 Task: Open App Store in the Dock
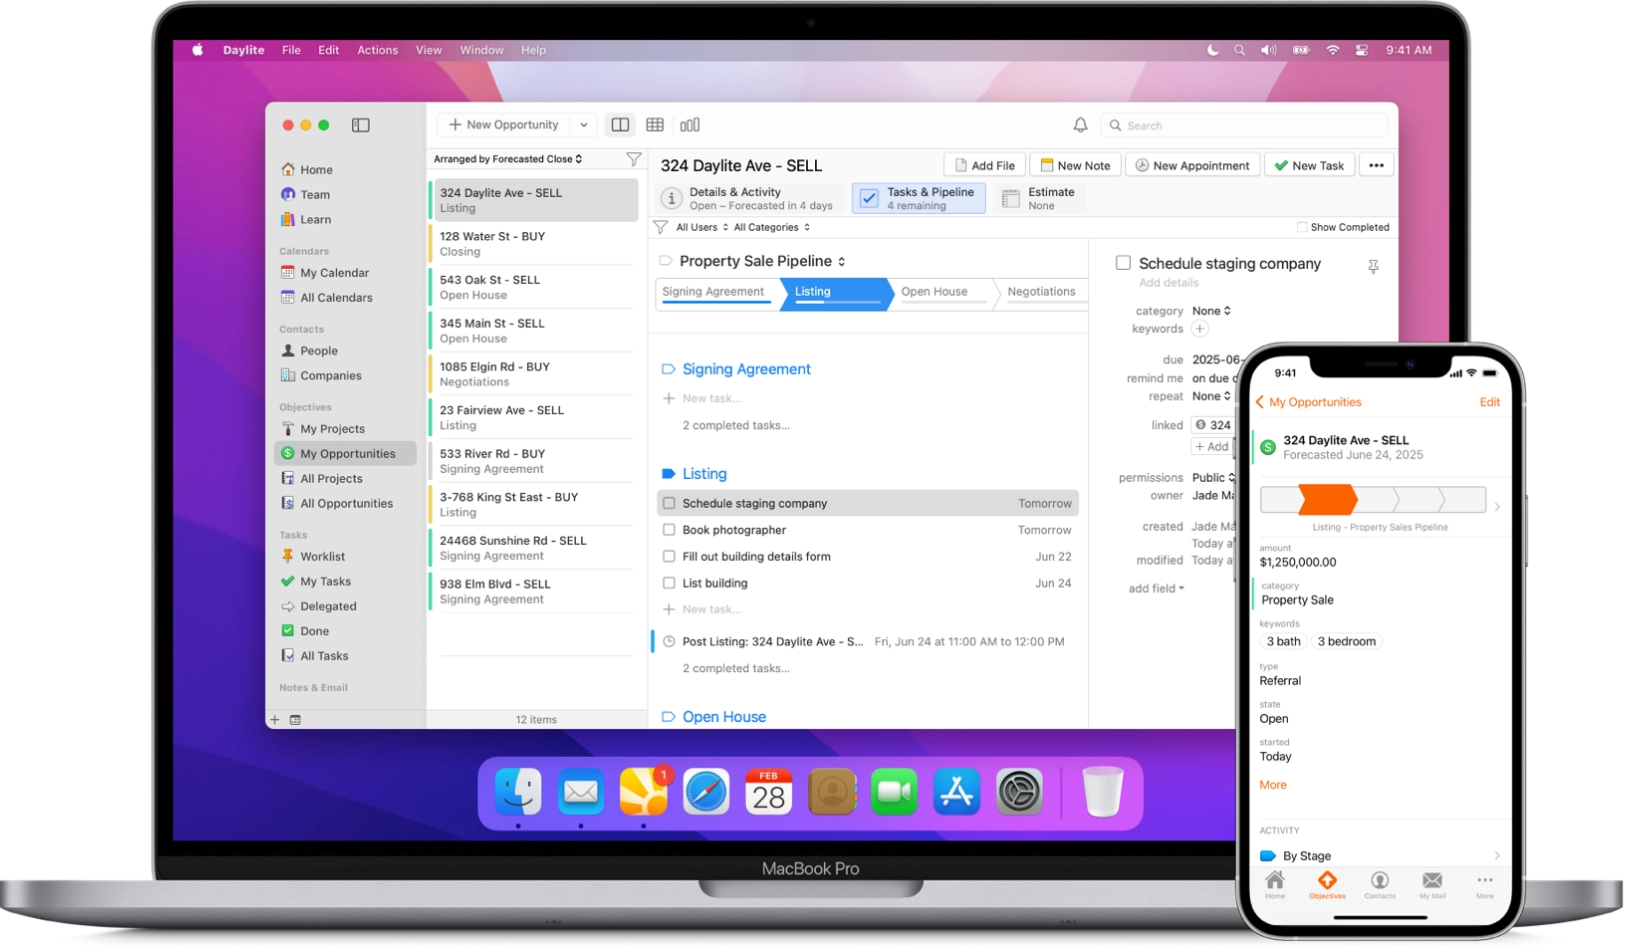click(956, 792)
